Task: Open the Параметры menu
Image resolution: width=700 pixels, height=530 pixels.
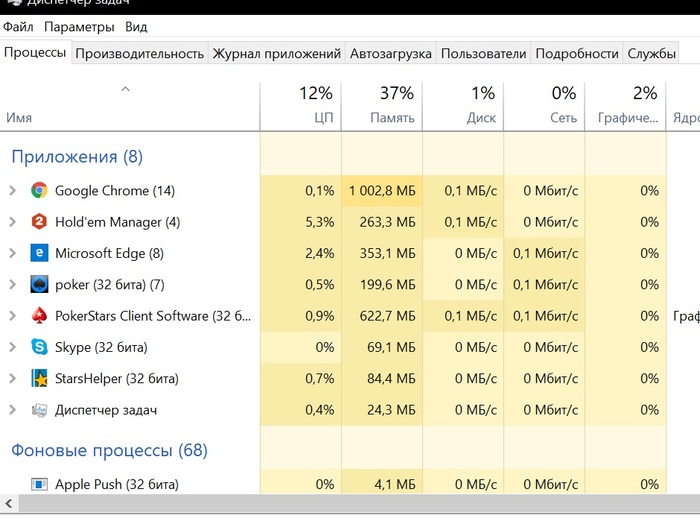Action: [79, 27]
